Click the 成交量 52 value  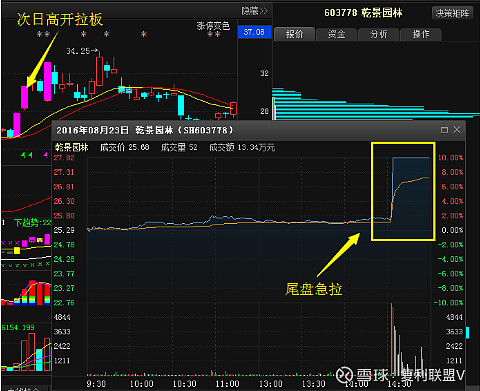click(x=179, y=147)
